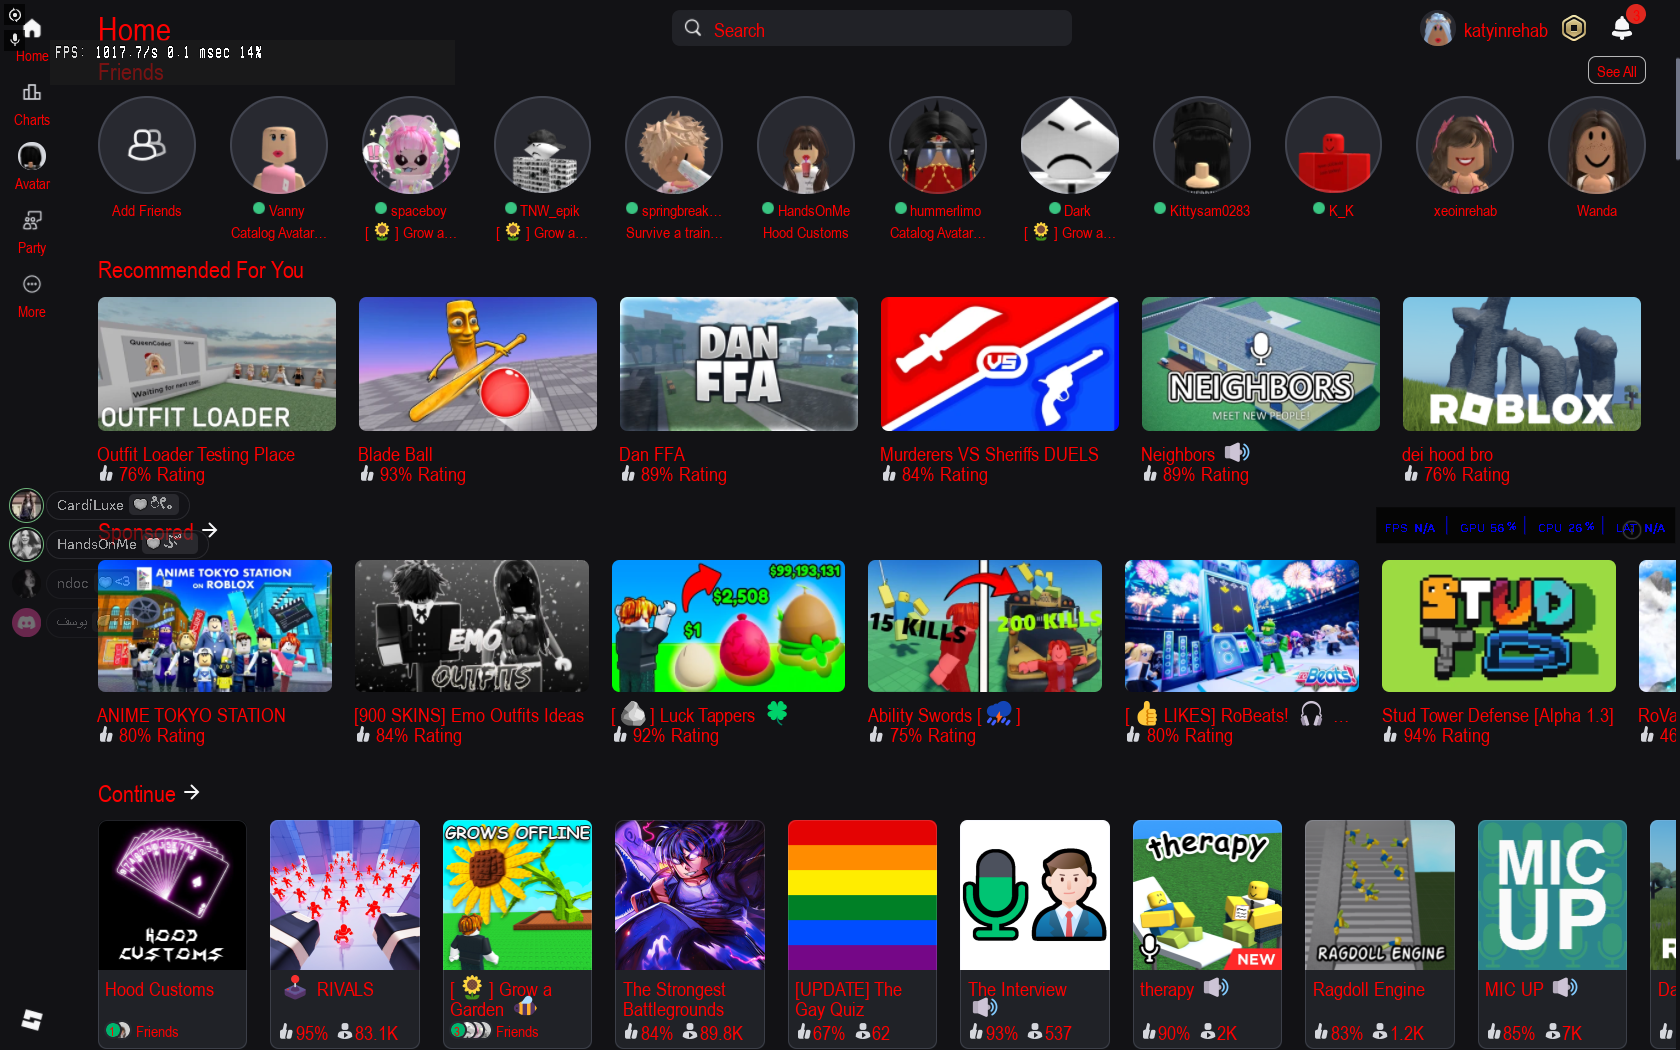The height and width of the screenshot is (1050, 1680).
Task: Open the More sidebar menu
Action: (x=32, y=284)
